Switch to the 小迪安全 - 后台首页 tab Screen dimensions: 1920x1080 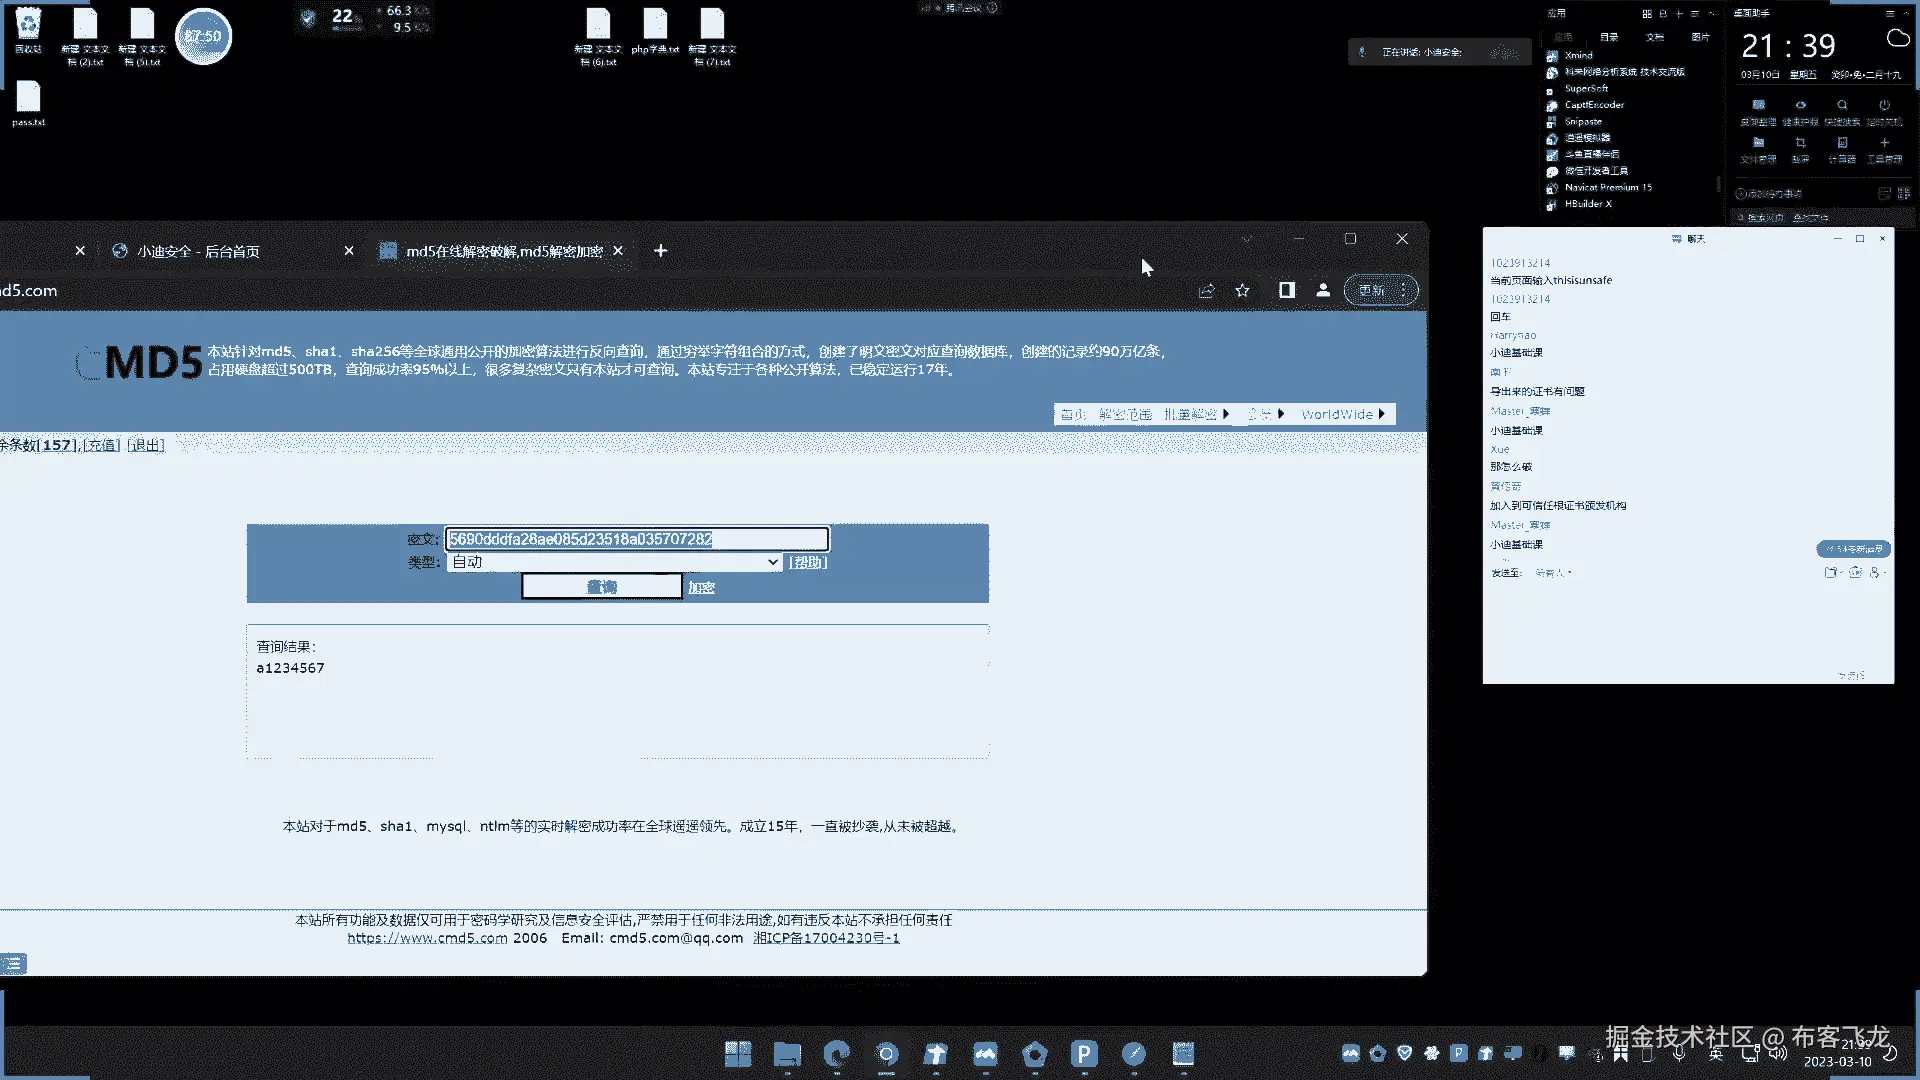(198, 251)
